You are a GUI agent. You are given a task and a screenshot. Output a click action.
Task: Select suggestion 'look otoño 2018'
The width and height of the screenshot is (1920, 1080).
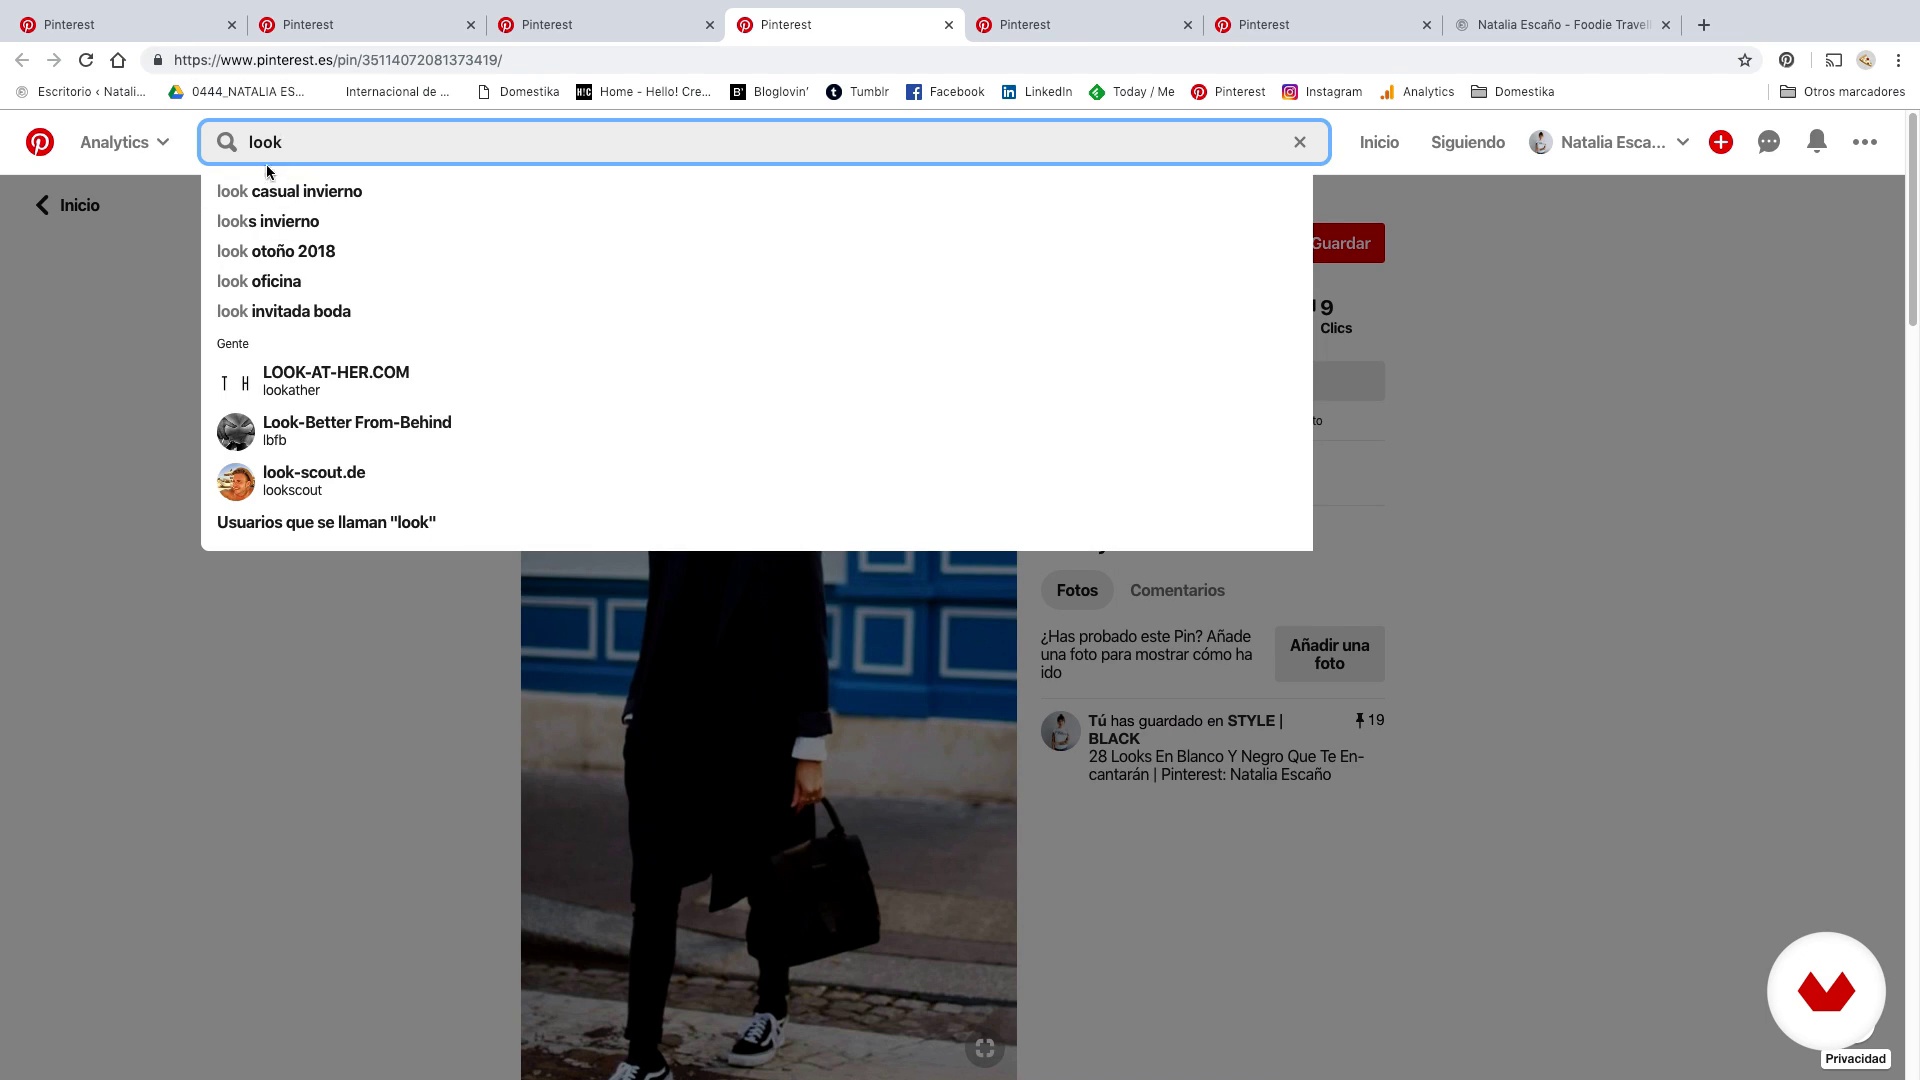coord(276,251)
